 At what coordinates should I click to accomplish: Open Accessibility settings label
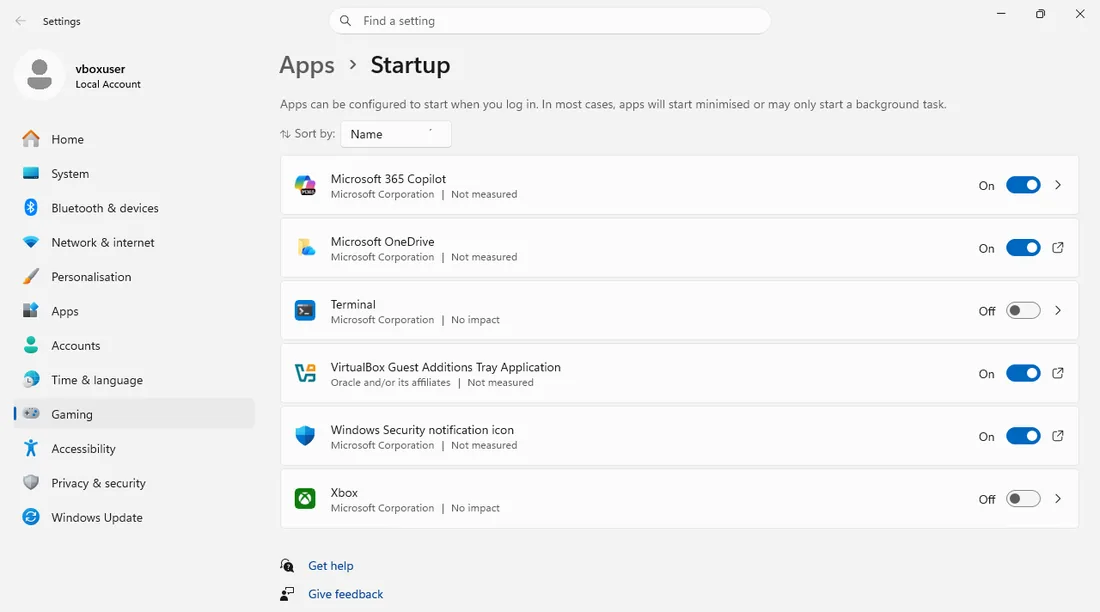[83, 448]
